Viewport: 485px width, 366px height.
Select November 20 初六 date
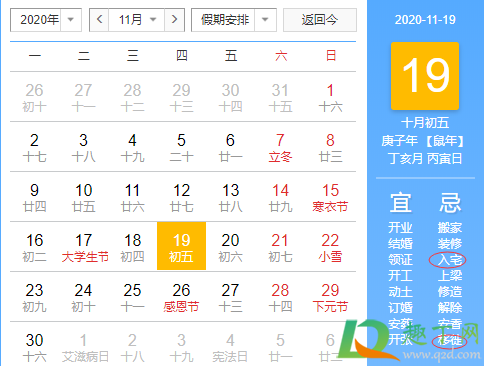coord(230,247)
